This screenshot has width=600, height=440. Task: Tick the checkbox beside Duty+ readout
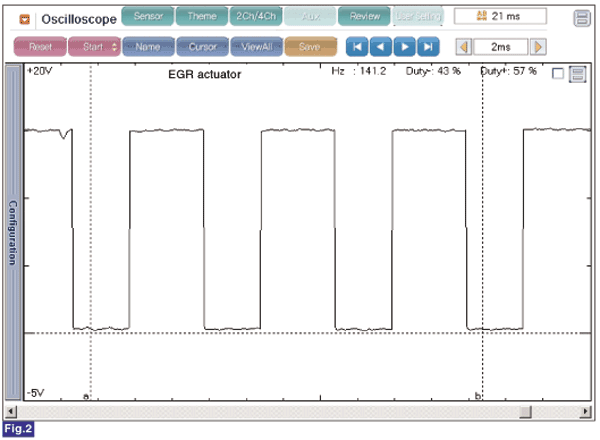click(558, 73)
